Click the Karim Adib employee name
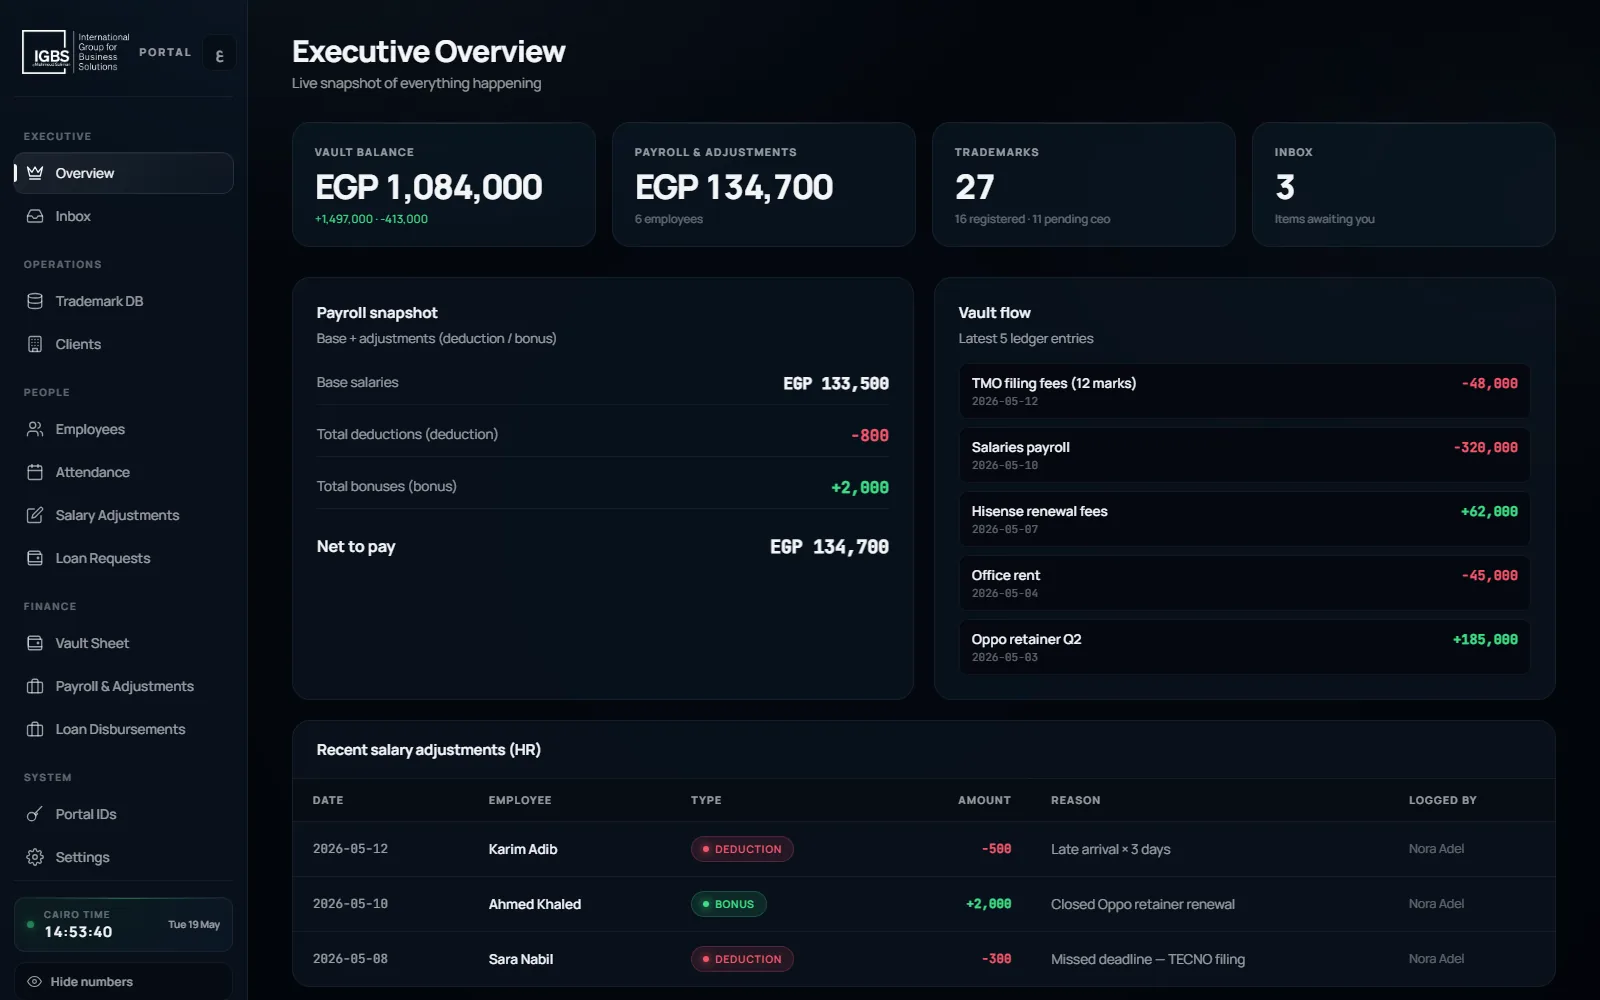This screenshot has height=1000, width=1600. 523,849
